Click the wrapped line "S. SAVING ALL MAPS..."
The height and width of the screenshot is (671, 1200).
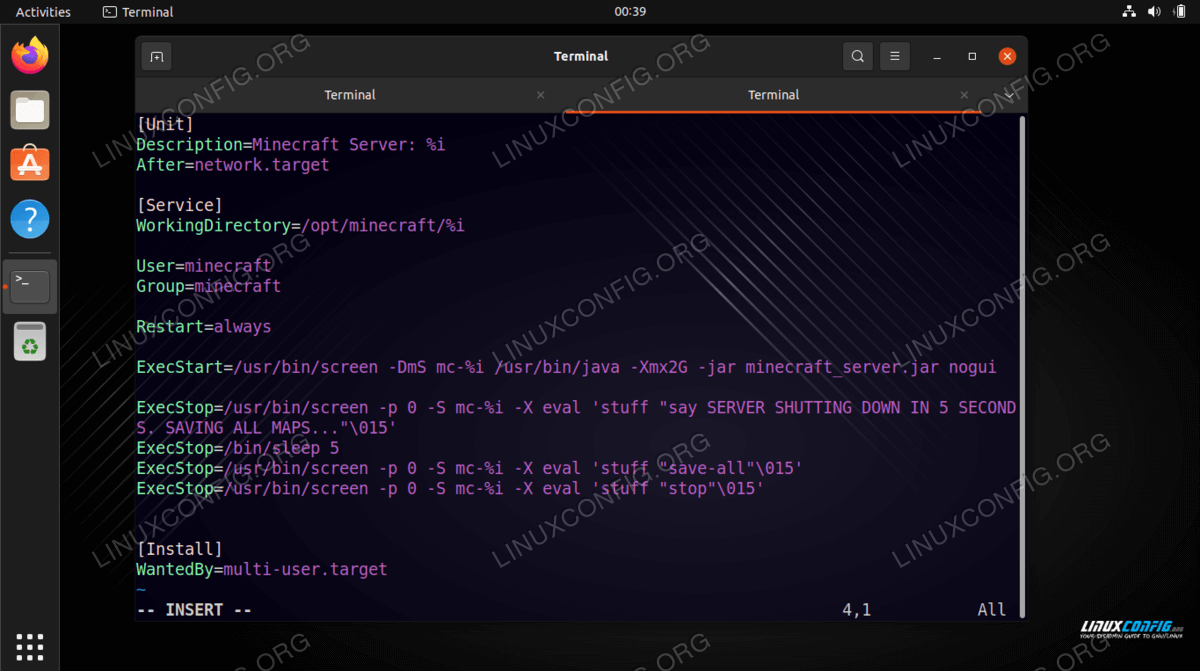point(267,428)
